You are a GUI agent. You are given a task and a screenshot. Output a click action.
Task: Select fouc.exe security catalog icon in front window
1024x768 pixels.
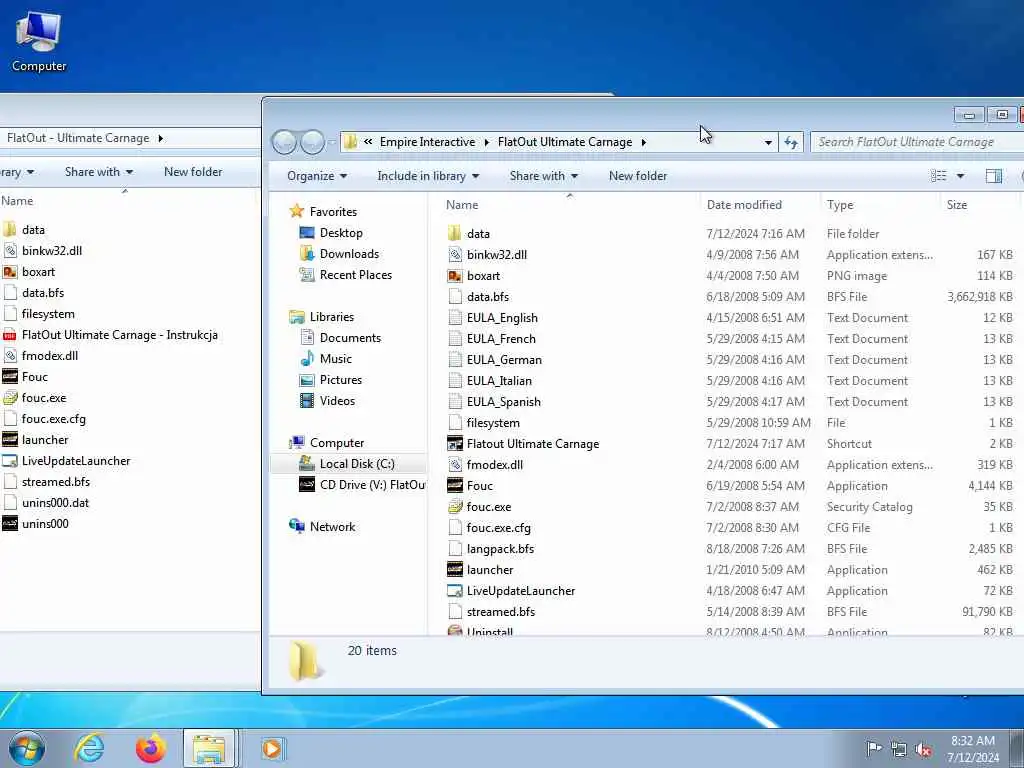455,507
